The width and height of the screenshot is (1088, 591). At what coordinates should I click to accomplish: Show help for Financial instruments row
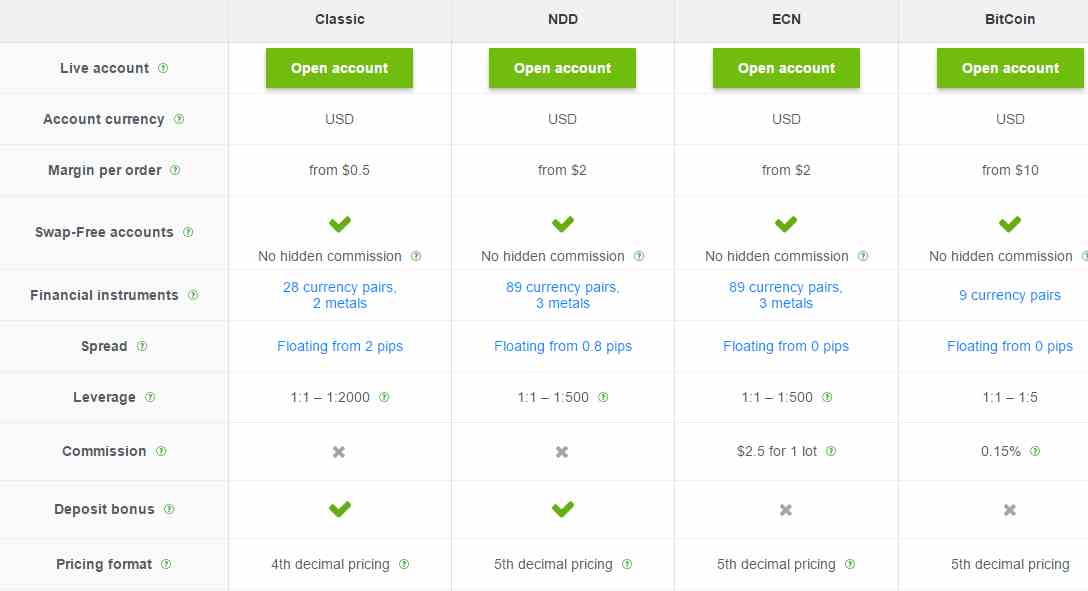coord(194,295)
